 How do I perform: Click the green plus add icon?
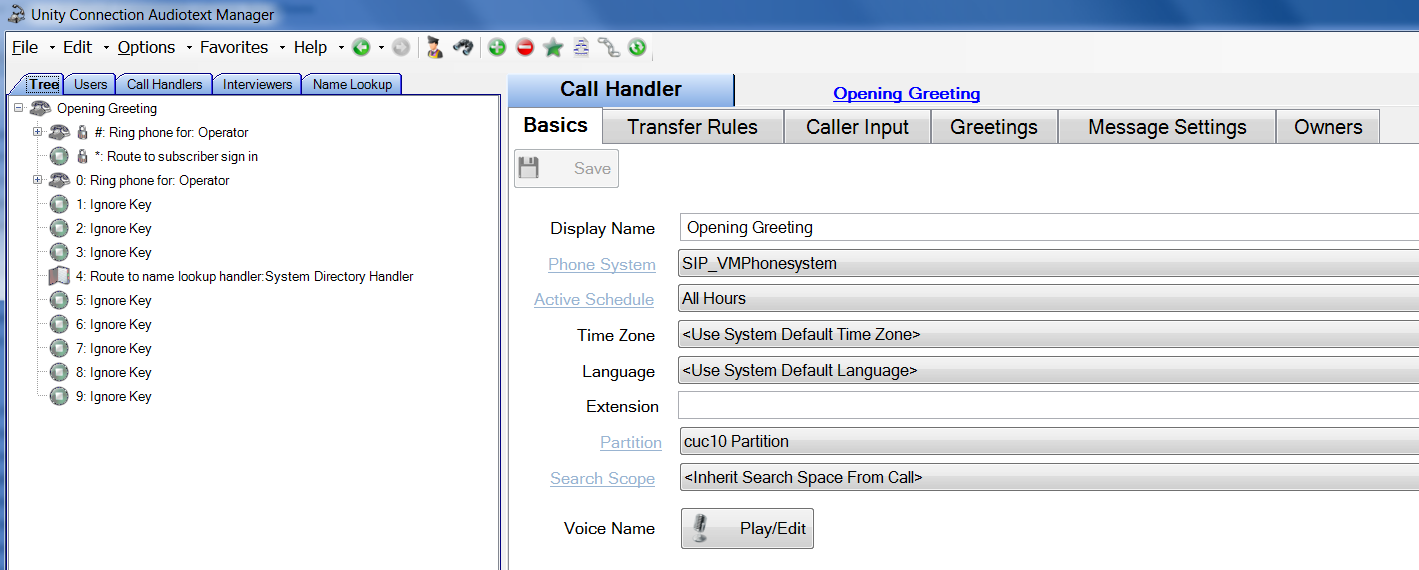(497, 47)
